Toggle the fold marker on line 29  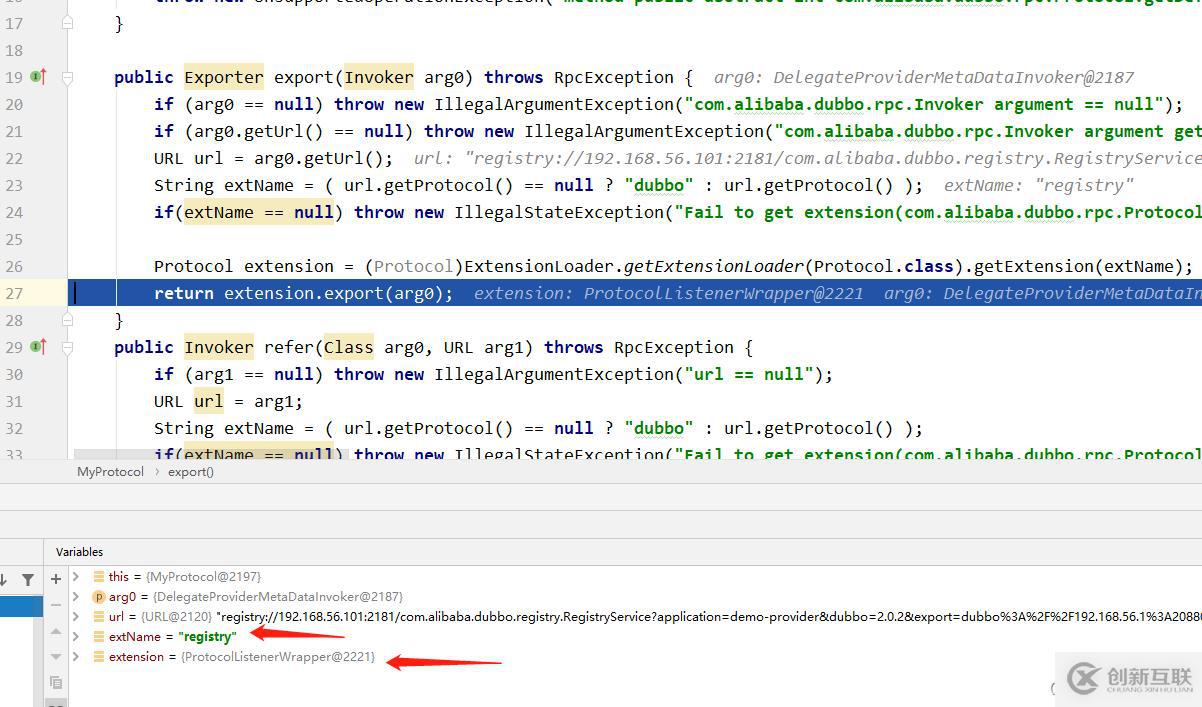tap(68, 347)
